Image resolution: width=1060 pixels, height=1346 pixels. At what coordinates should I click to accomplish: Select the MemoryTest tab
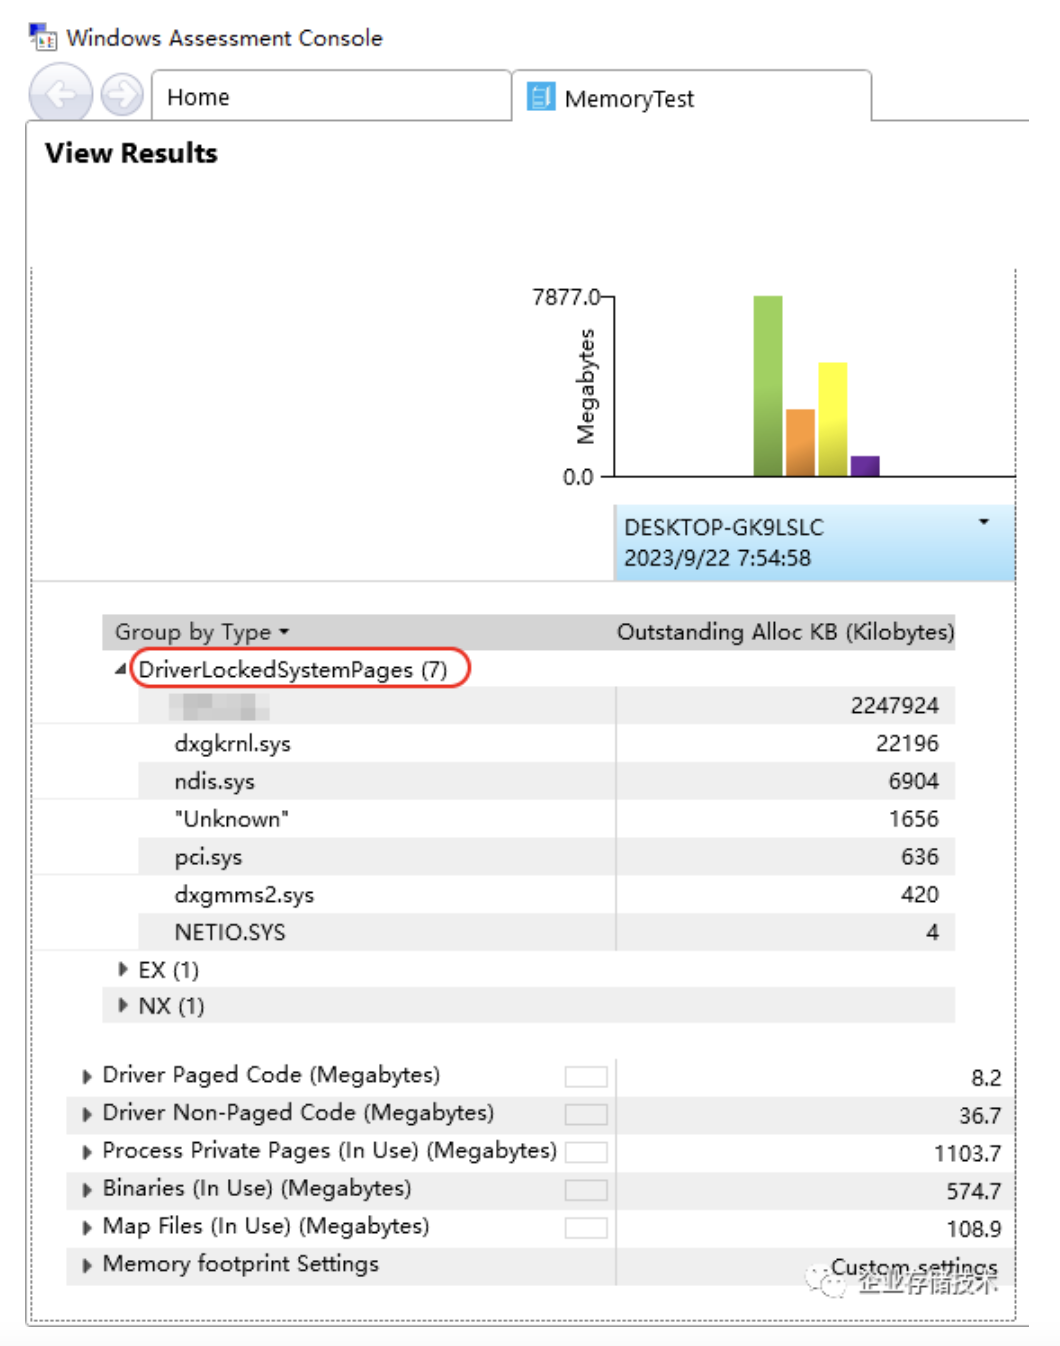point(692,97)
